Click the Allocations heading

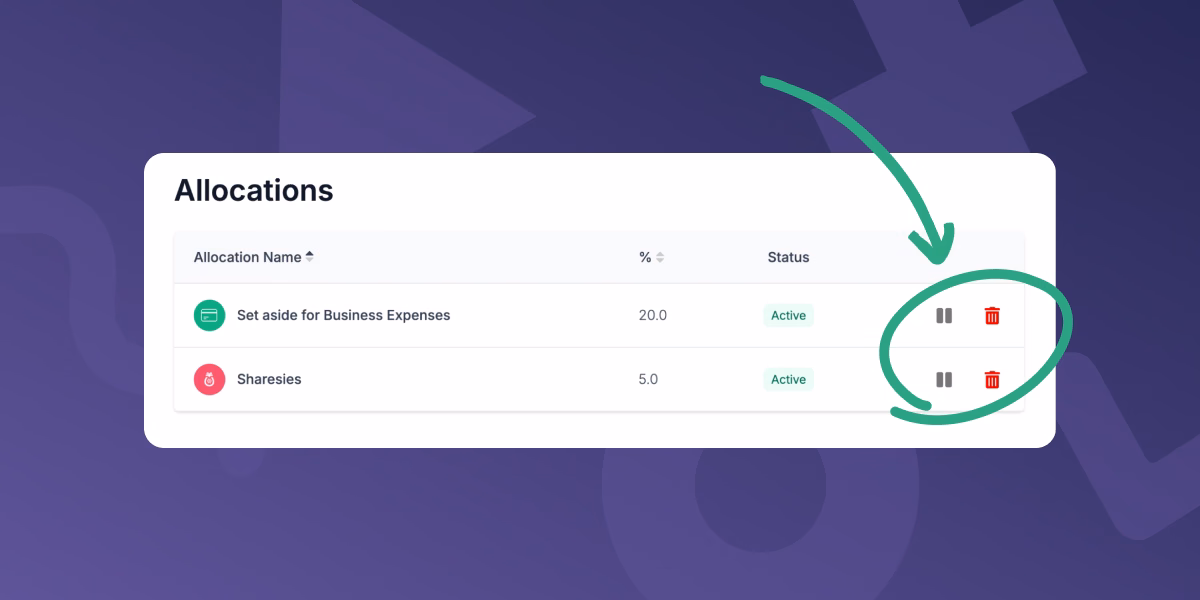254,190
